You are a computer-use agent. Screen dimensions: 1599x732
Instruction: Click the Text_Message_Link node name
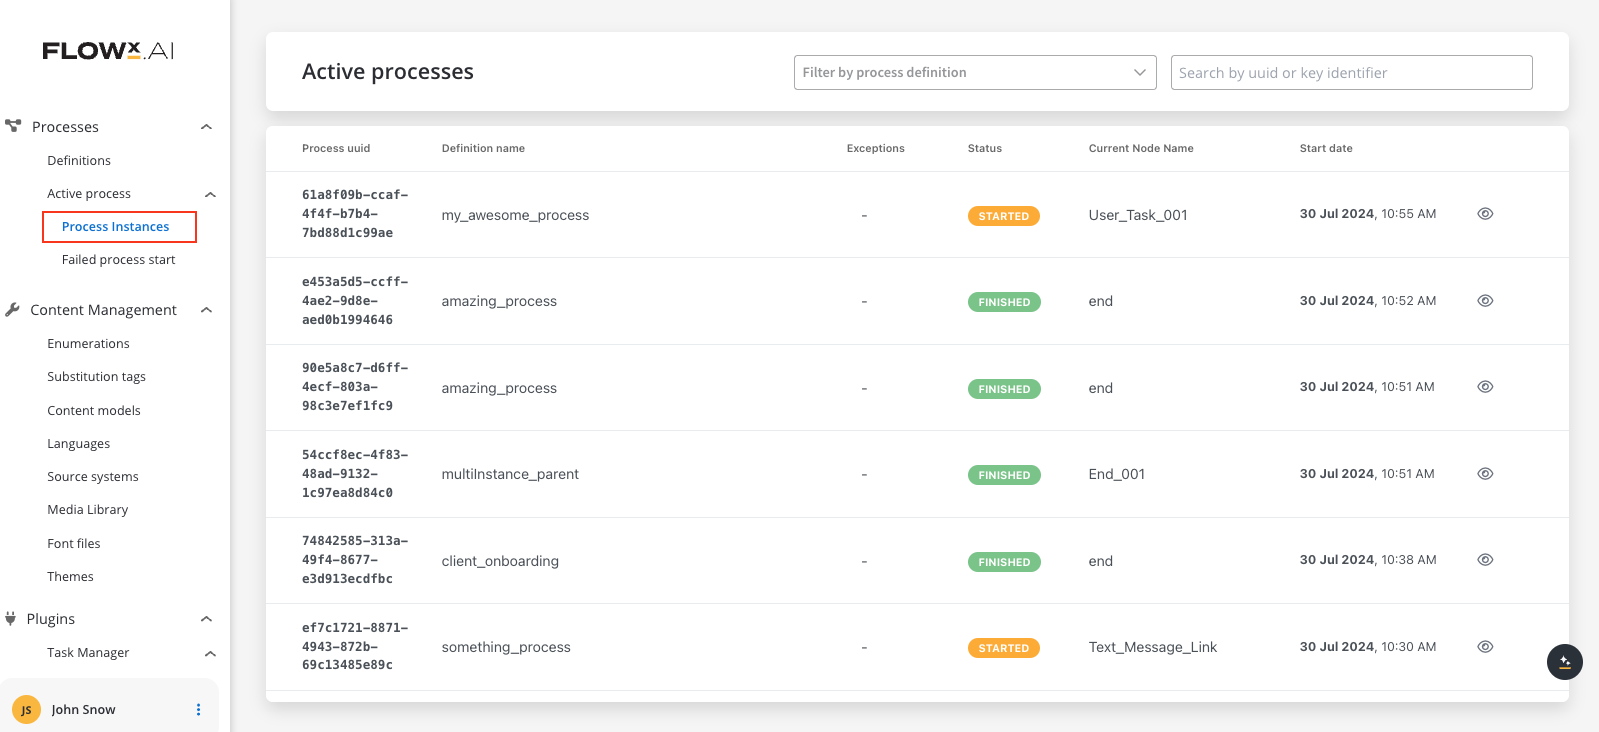(x=1153, y=648)
